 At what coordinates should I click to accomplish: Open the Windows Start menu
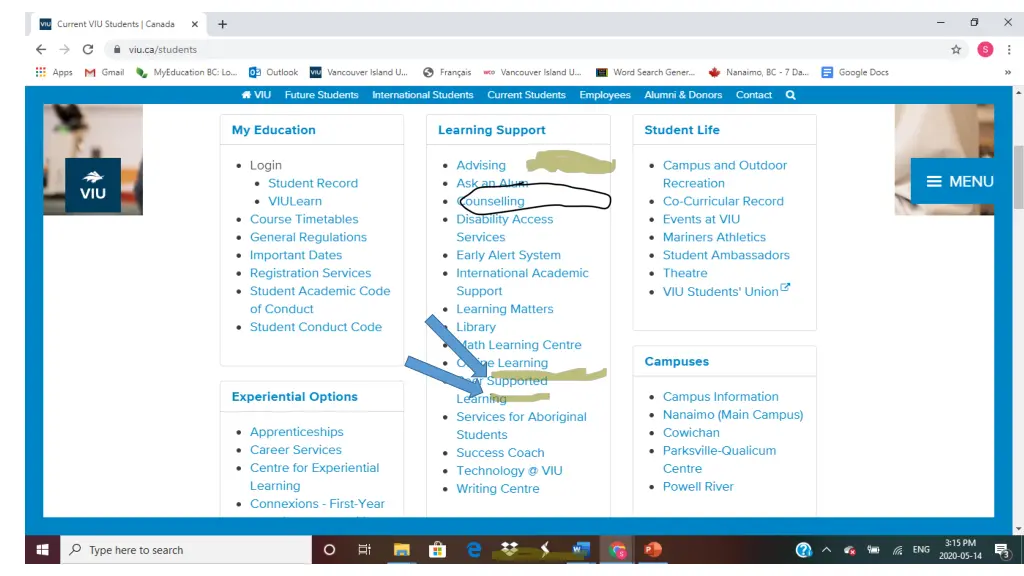coord(42,550)
